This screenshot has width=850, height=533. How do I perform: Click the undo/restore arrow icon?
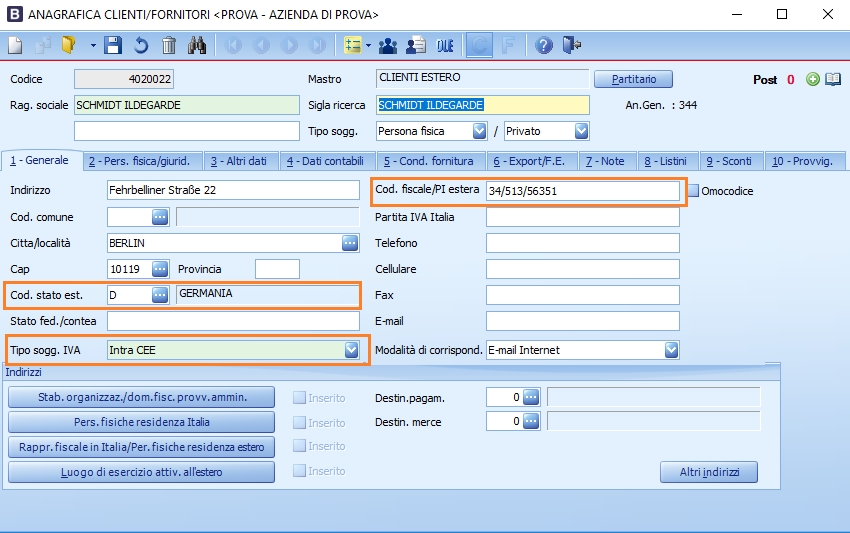(141, 45)
